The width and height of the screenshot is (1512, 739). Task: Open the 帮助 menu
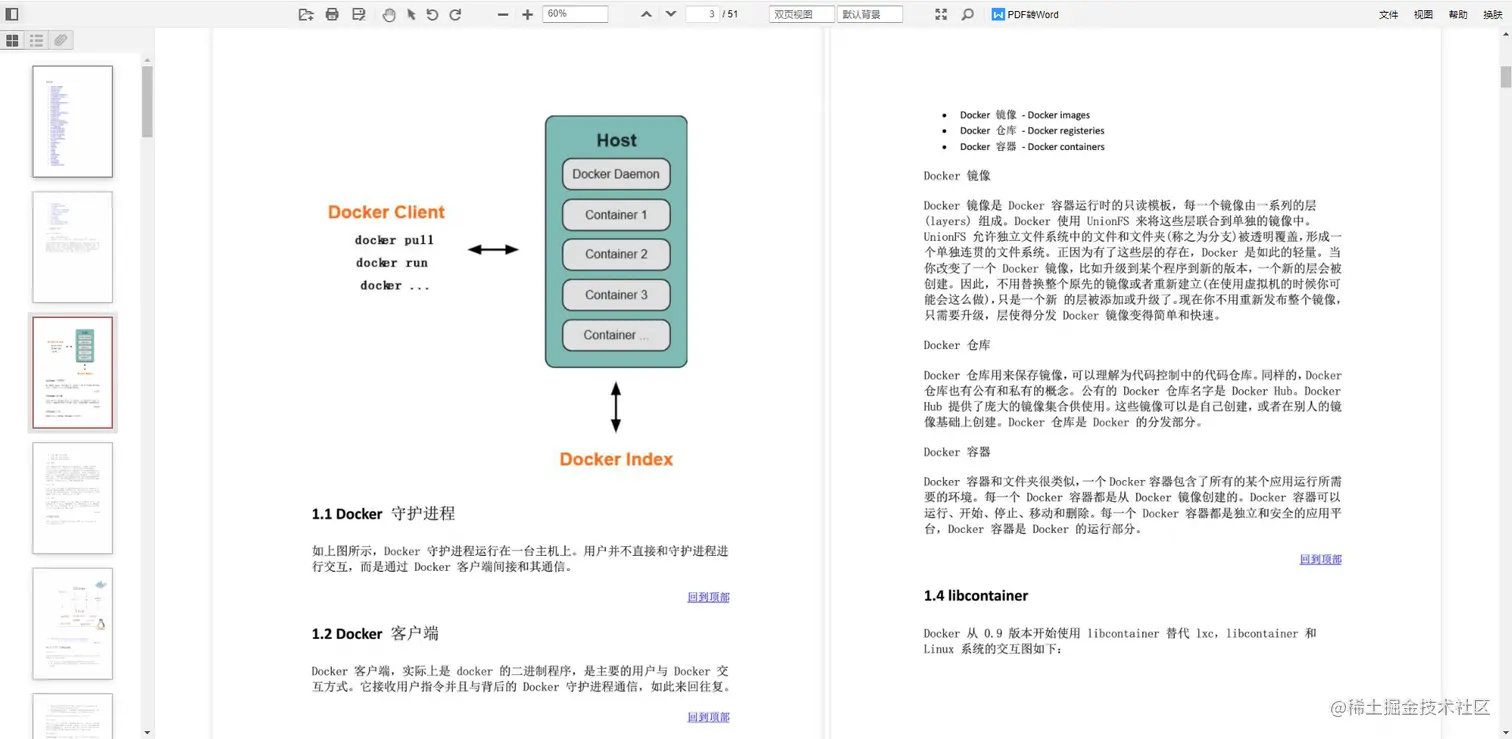click(1458, 15)
